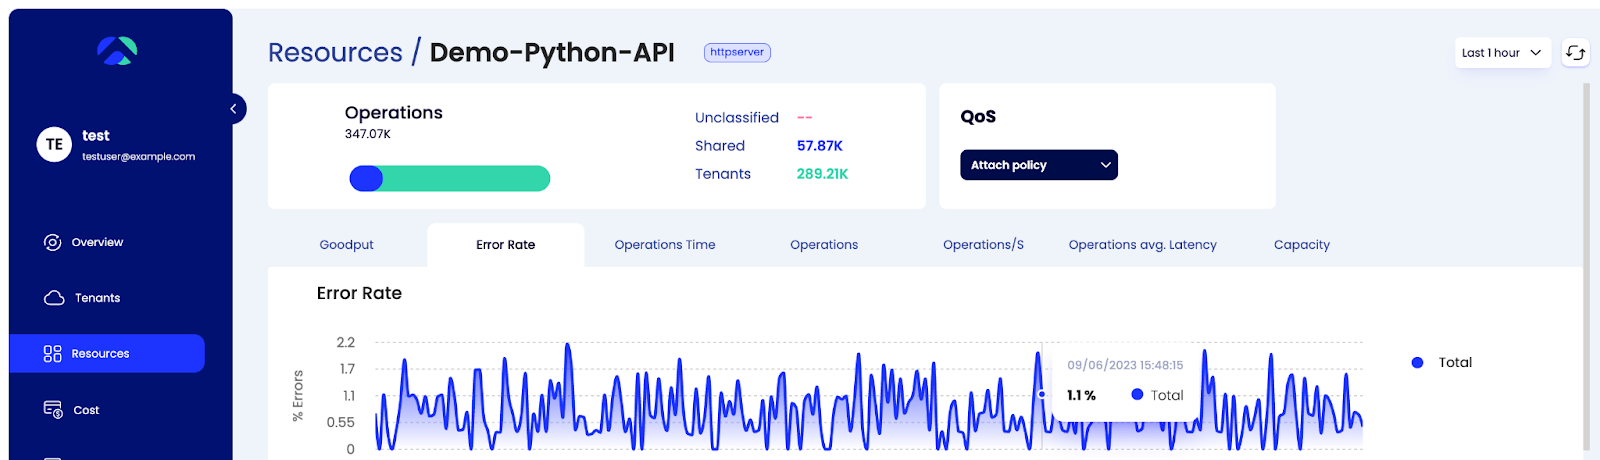Click the page vertical scrollbar
The image size is (1600, 460).
click(1586, 266)
